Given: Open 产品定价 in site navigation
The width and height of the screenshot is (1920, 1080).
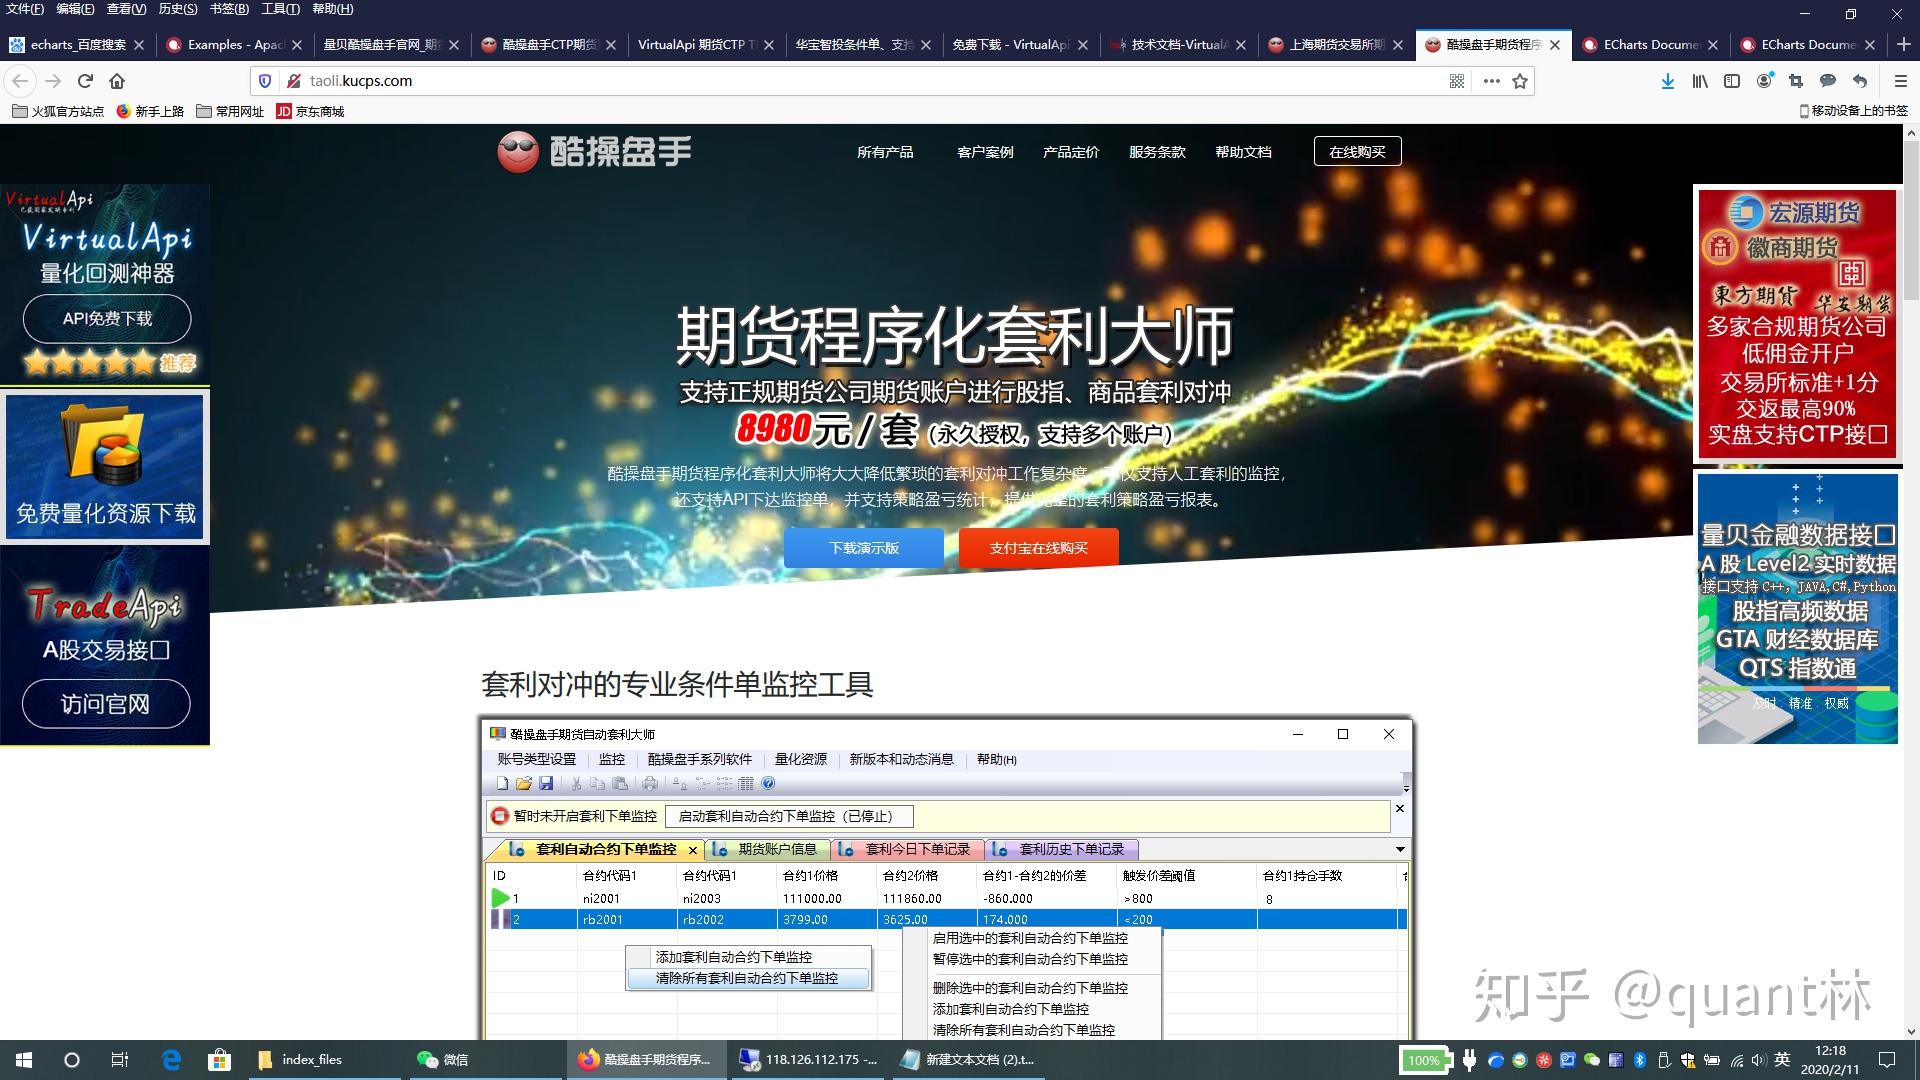Looking at the screenshot, I should pyautogui.click(x=1071, y=152).
